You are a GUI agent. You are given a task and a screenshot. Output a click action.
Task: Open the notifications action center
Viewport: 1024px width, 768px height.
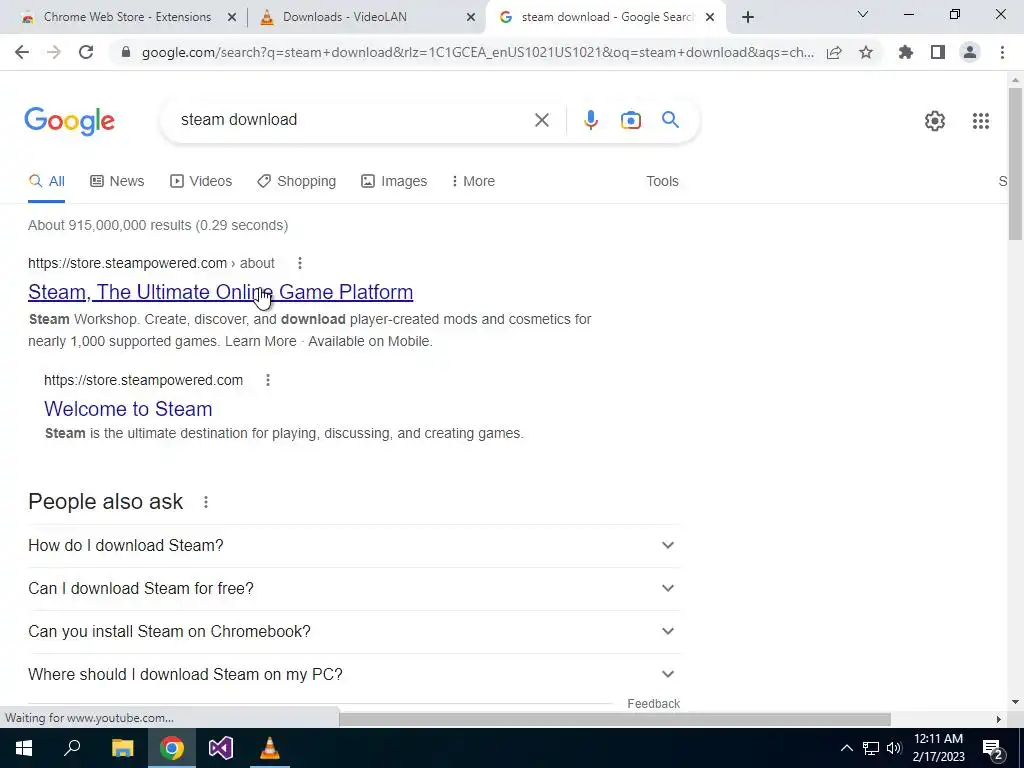(x=993, y=749)
